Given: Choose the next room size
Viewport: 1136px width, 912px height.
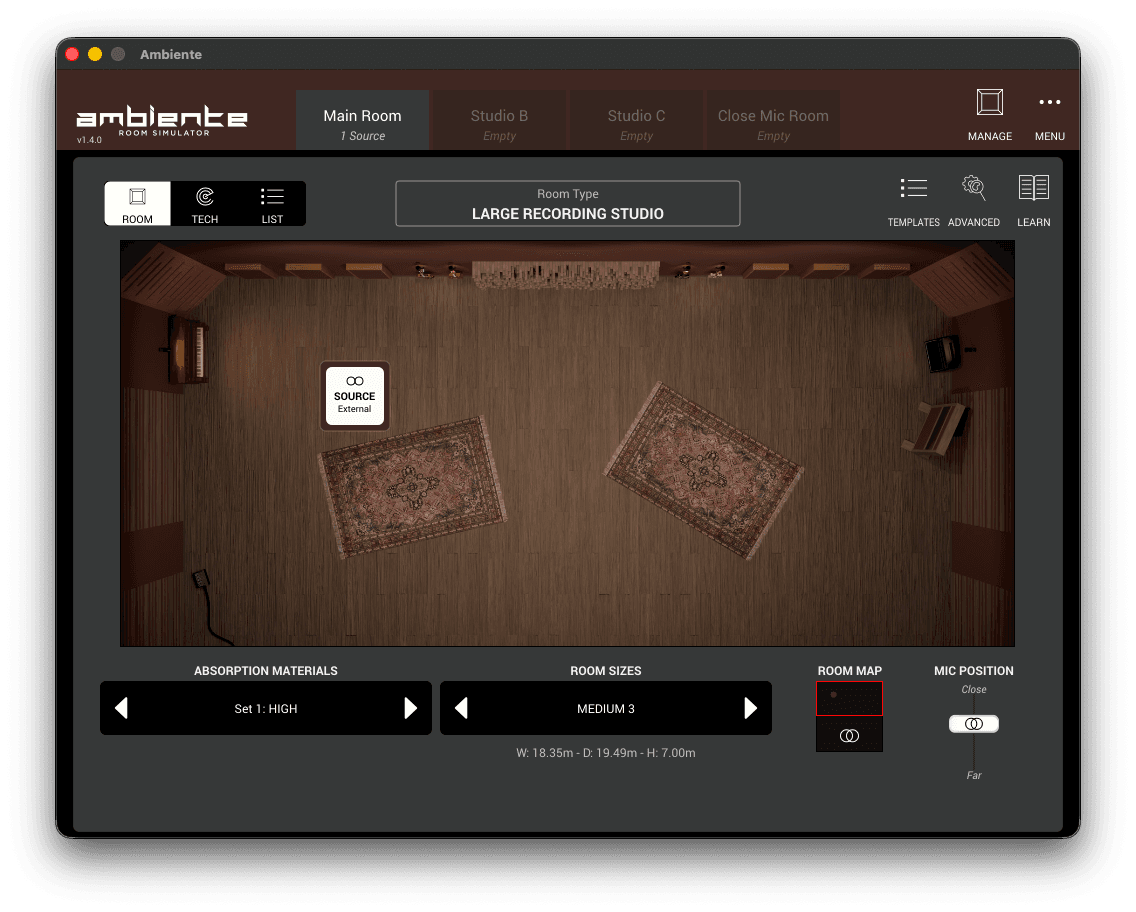Looking at the screenshot, I should pos(750,709).
